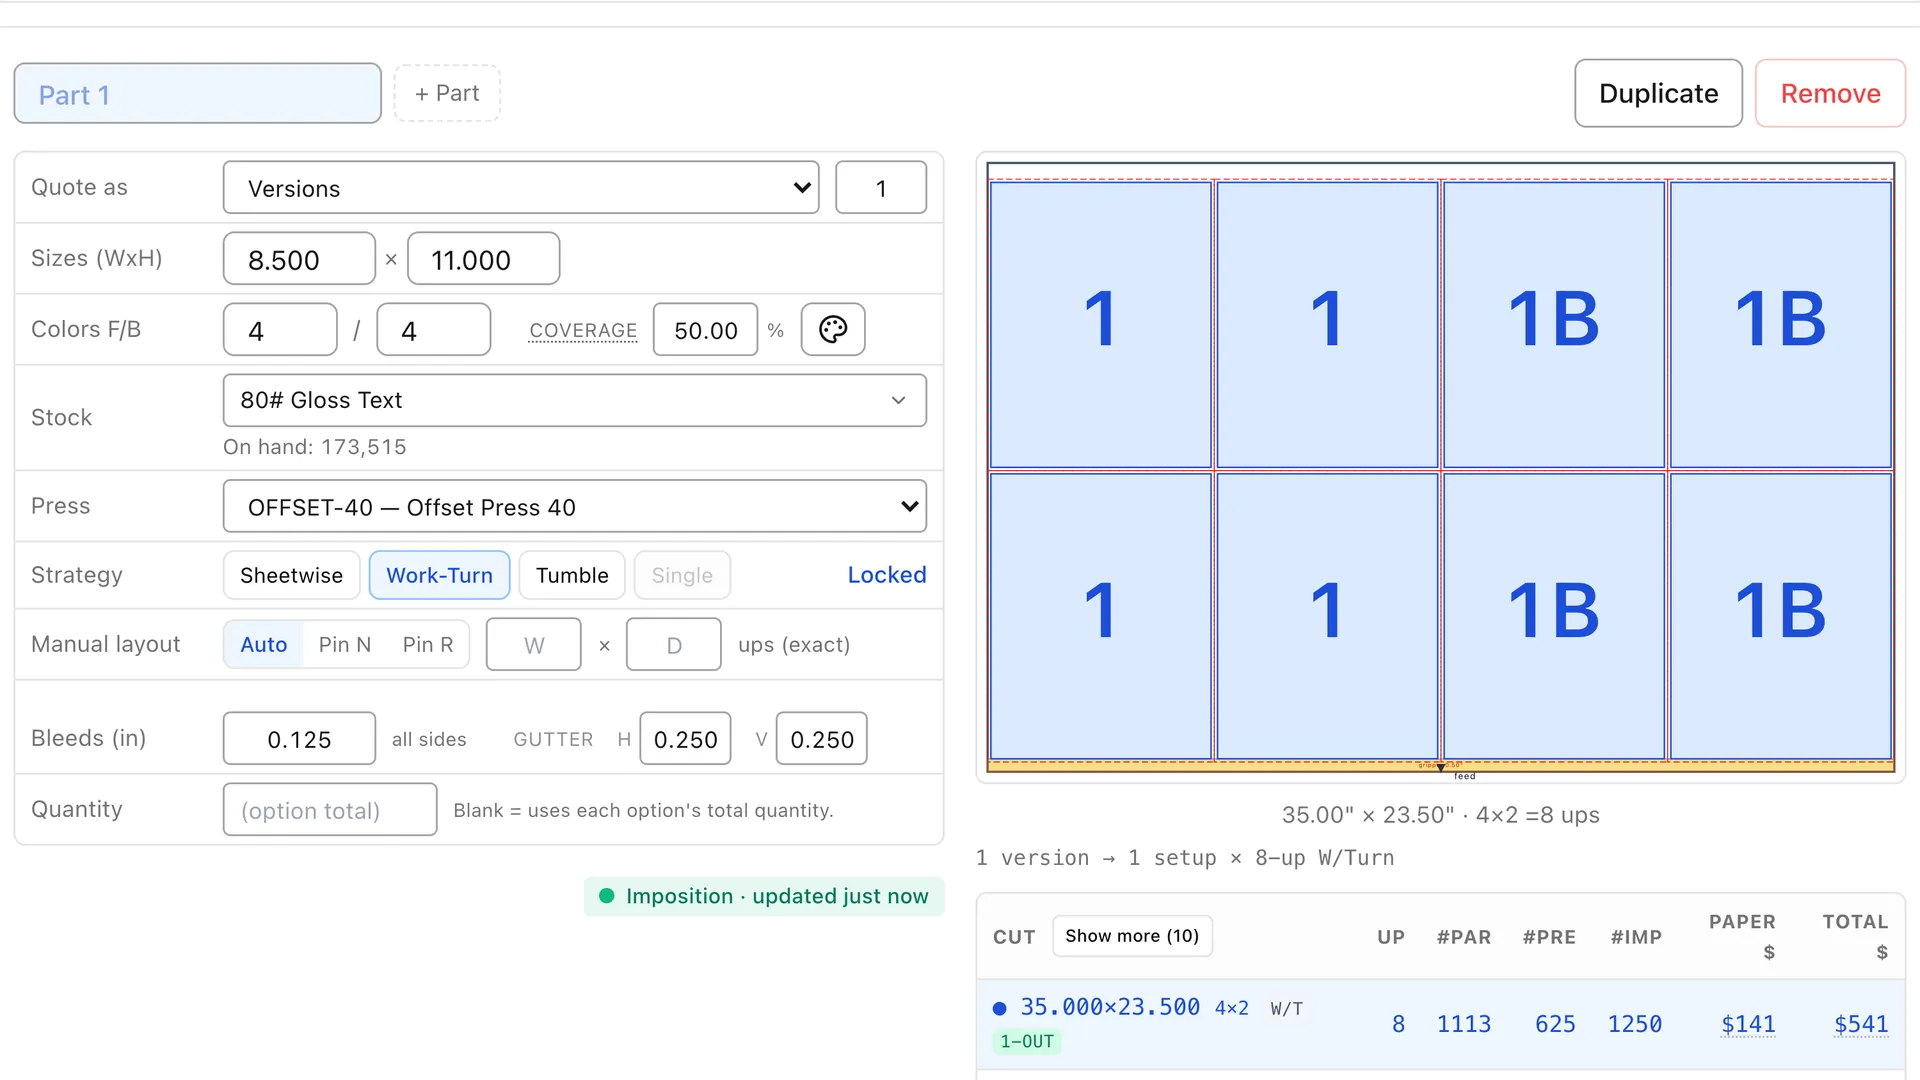Select the Work-Turn strategy
The image size is (1920, 1080).
pyautogui.click(x=439, y=575)
